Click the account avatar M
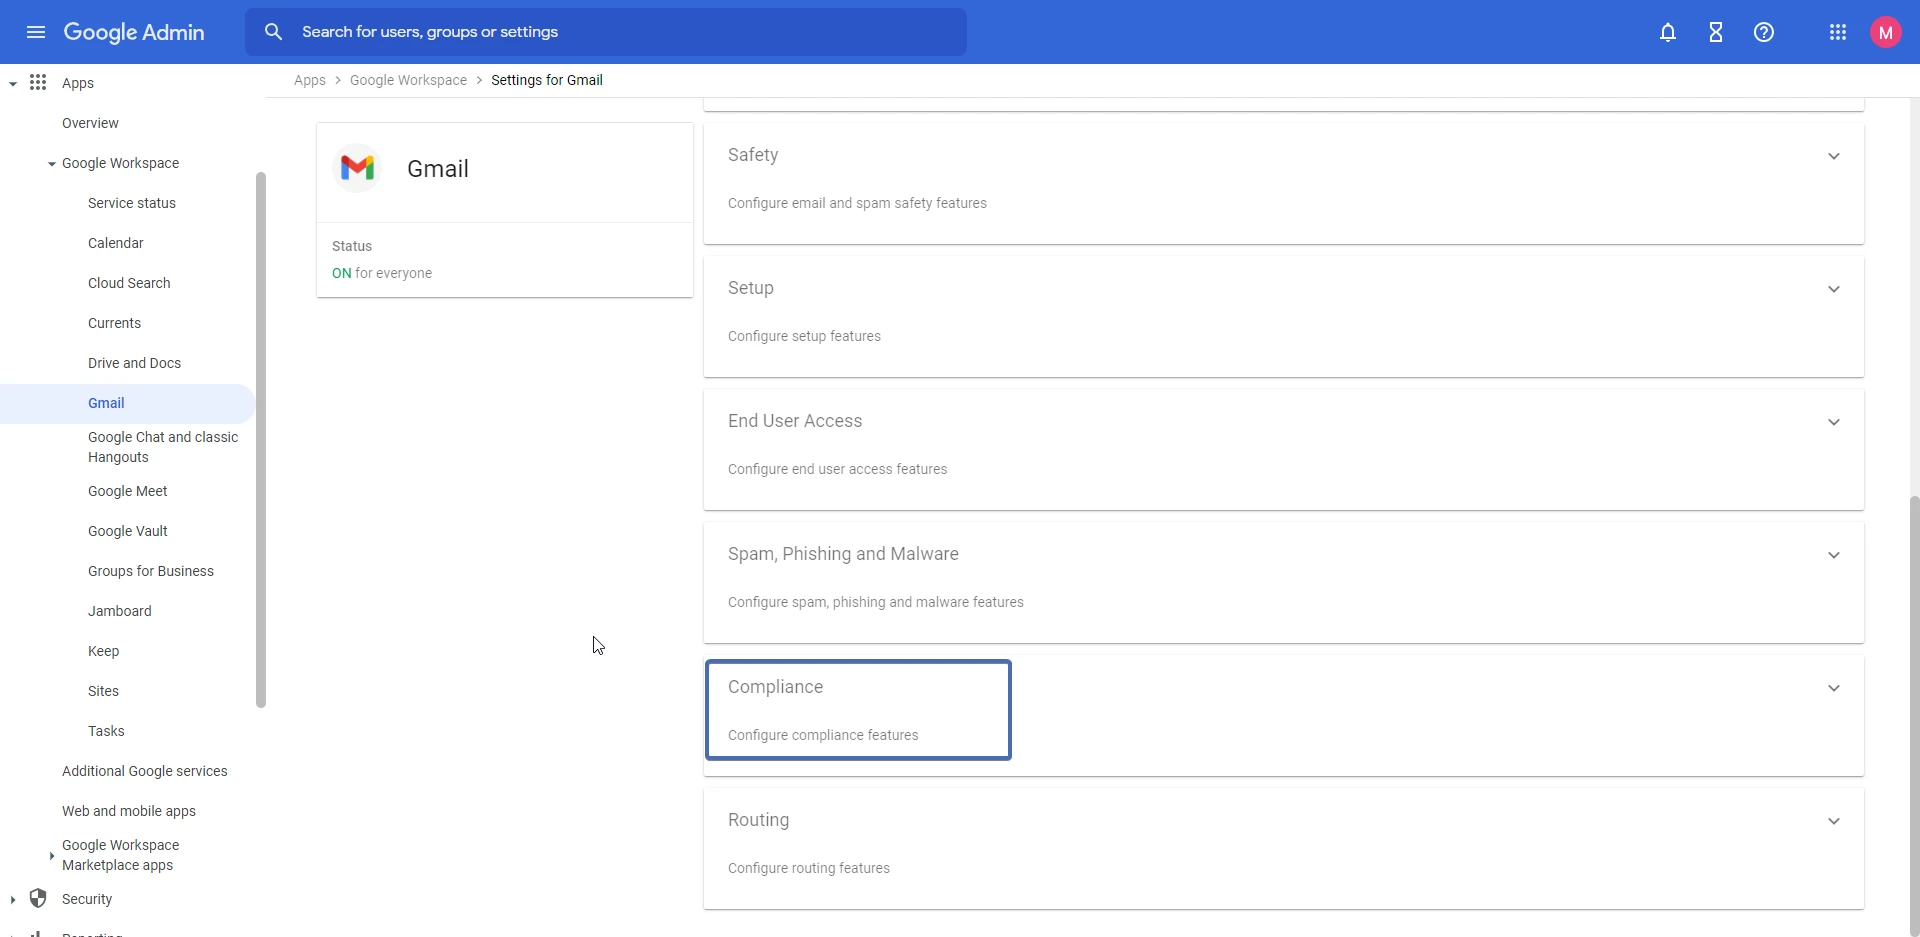The width and height of the screenshot is (1920, 937). [x=1885, y=32]
